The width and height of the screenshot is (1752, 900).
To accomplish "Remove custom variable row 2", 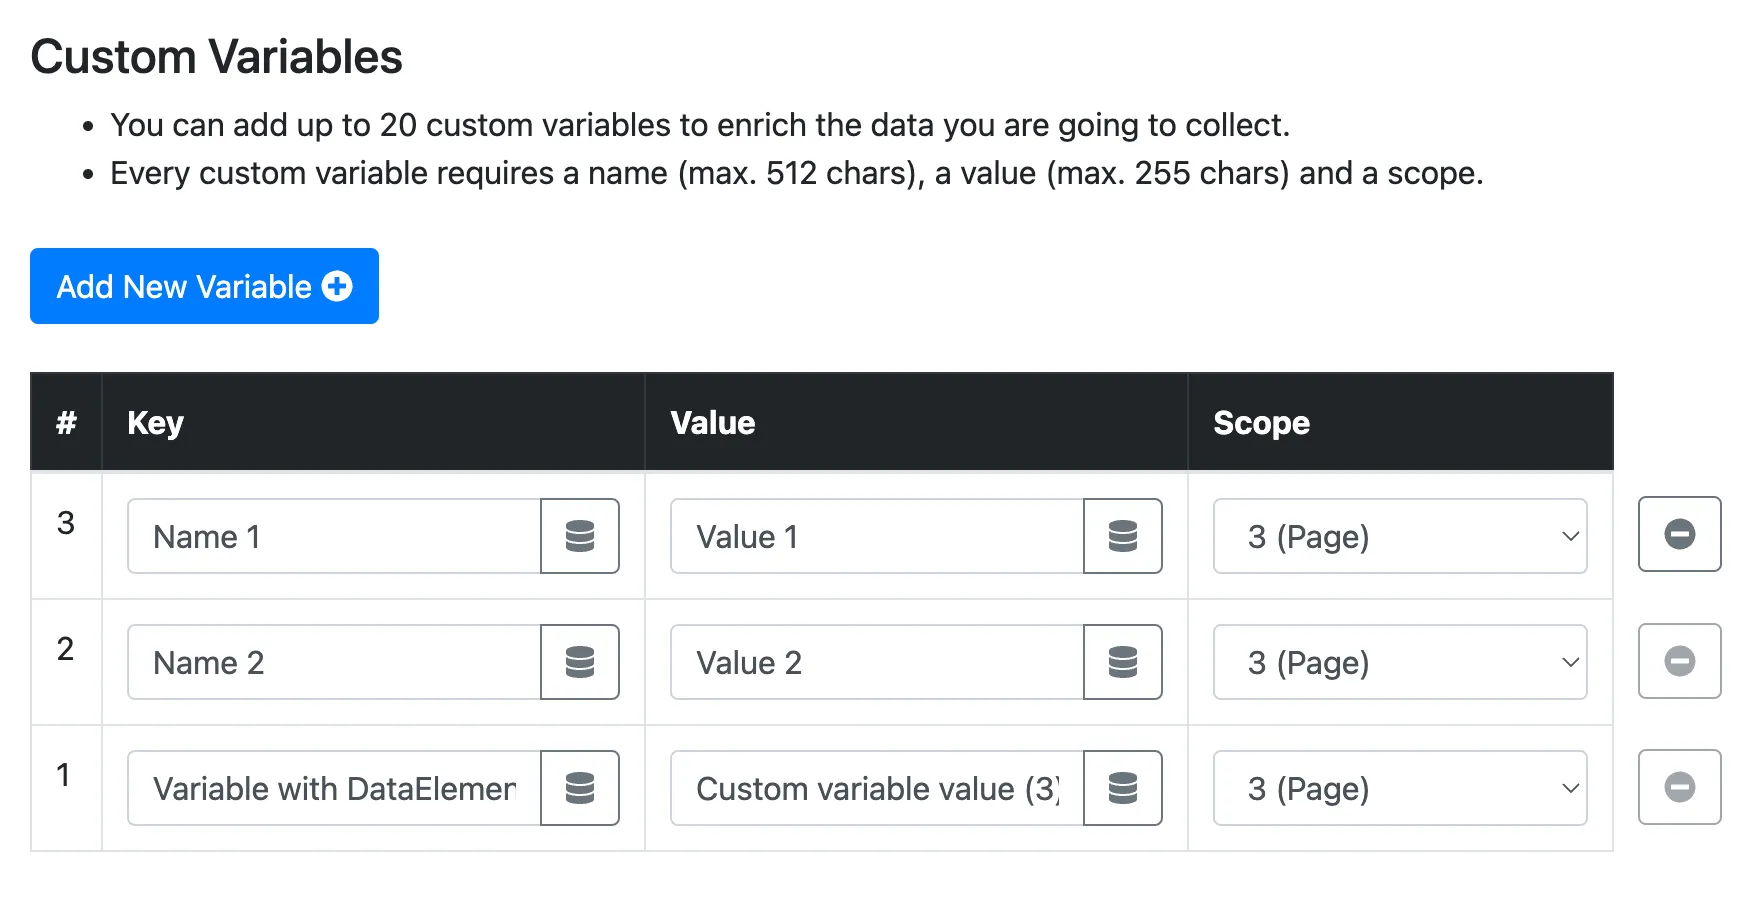I will (1680, 660).
